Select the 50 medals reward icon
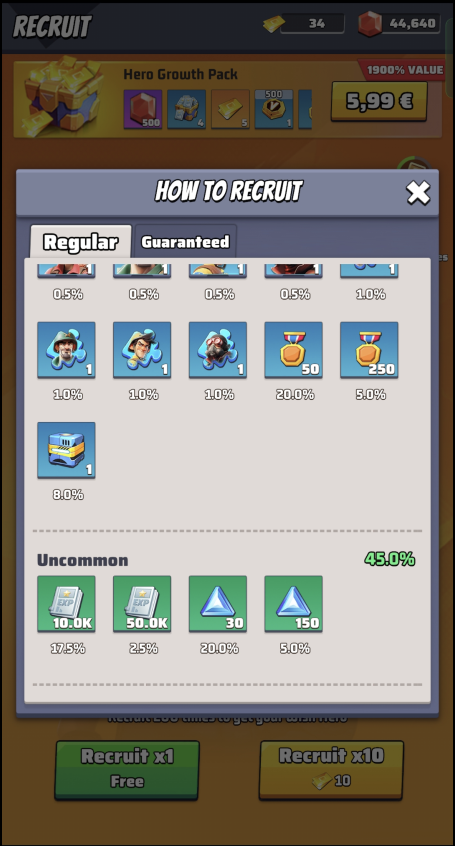This screenshot has width=455, height=846. (x=294, y=350)
